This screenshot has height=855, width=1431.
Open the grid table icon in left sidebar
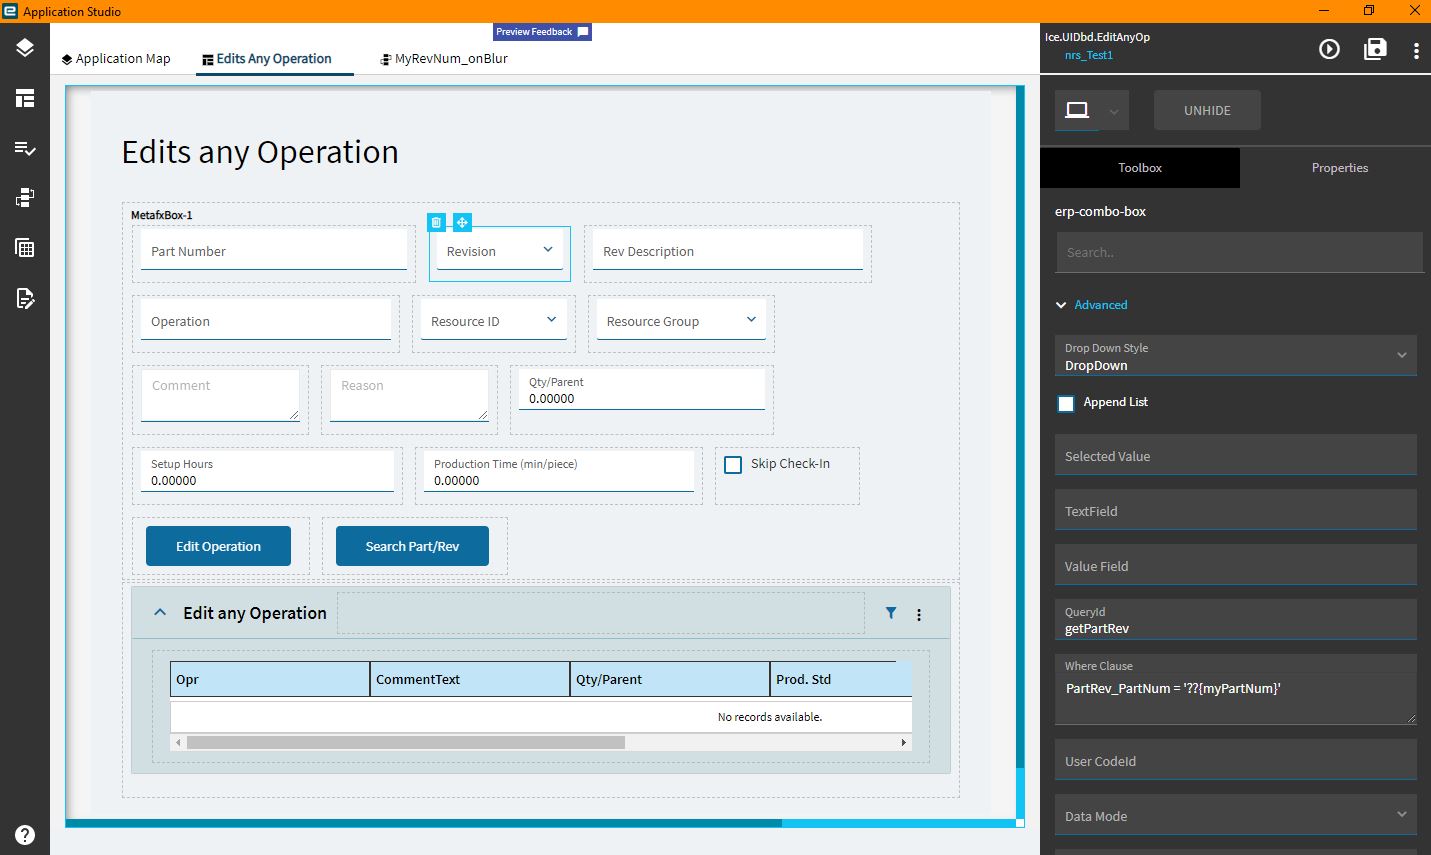click(x=25, y=248)
